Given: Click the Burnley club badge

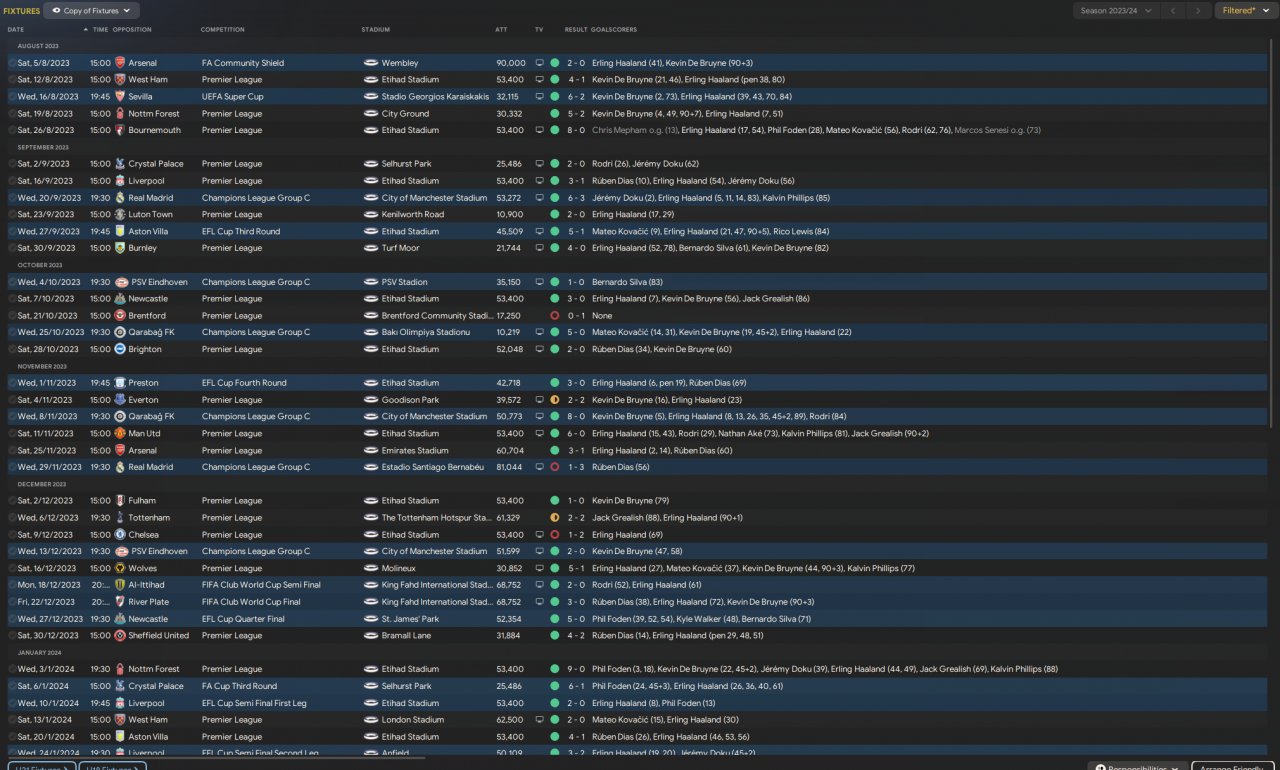Looking at the screenshot, I should pyautogui.click(x=120, y=248).
